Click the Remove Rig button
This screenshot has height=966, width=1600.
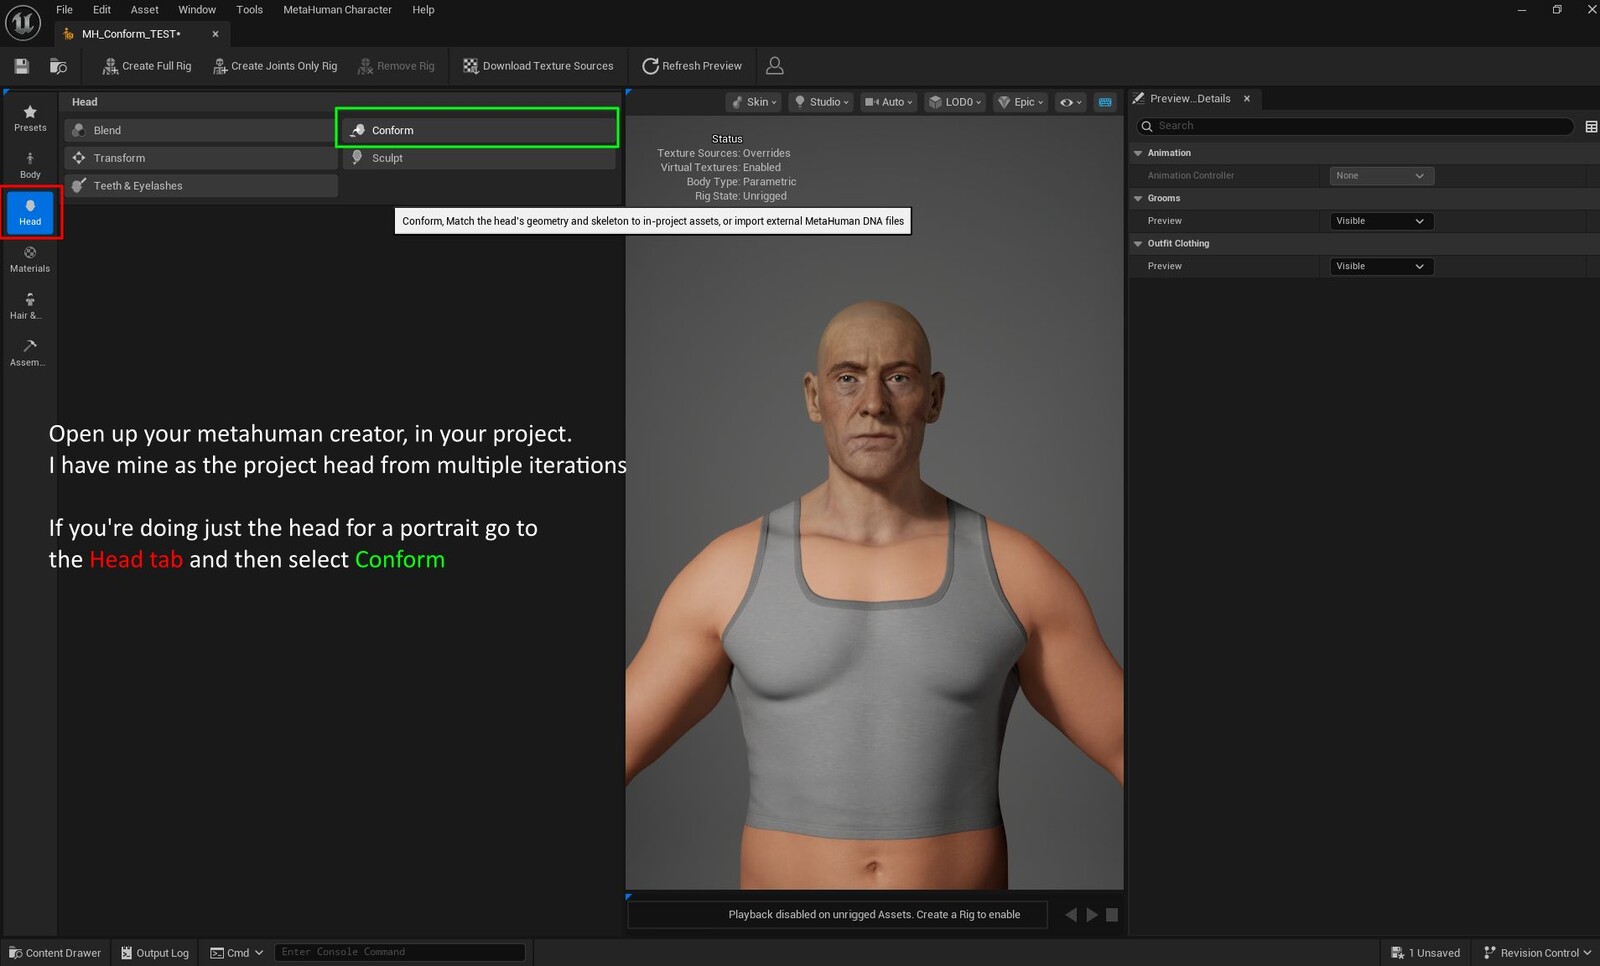click(x=396, y=66)
